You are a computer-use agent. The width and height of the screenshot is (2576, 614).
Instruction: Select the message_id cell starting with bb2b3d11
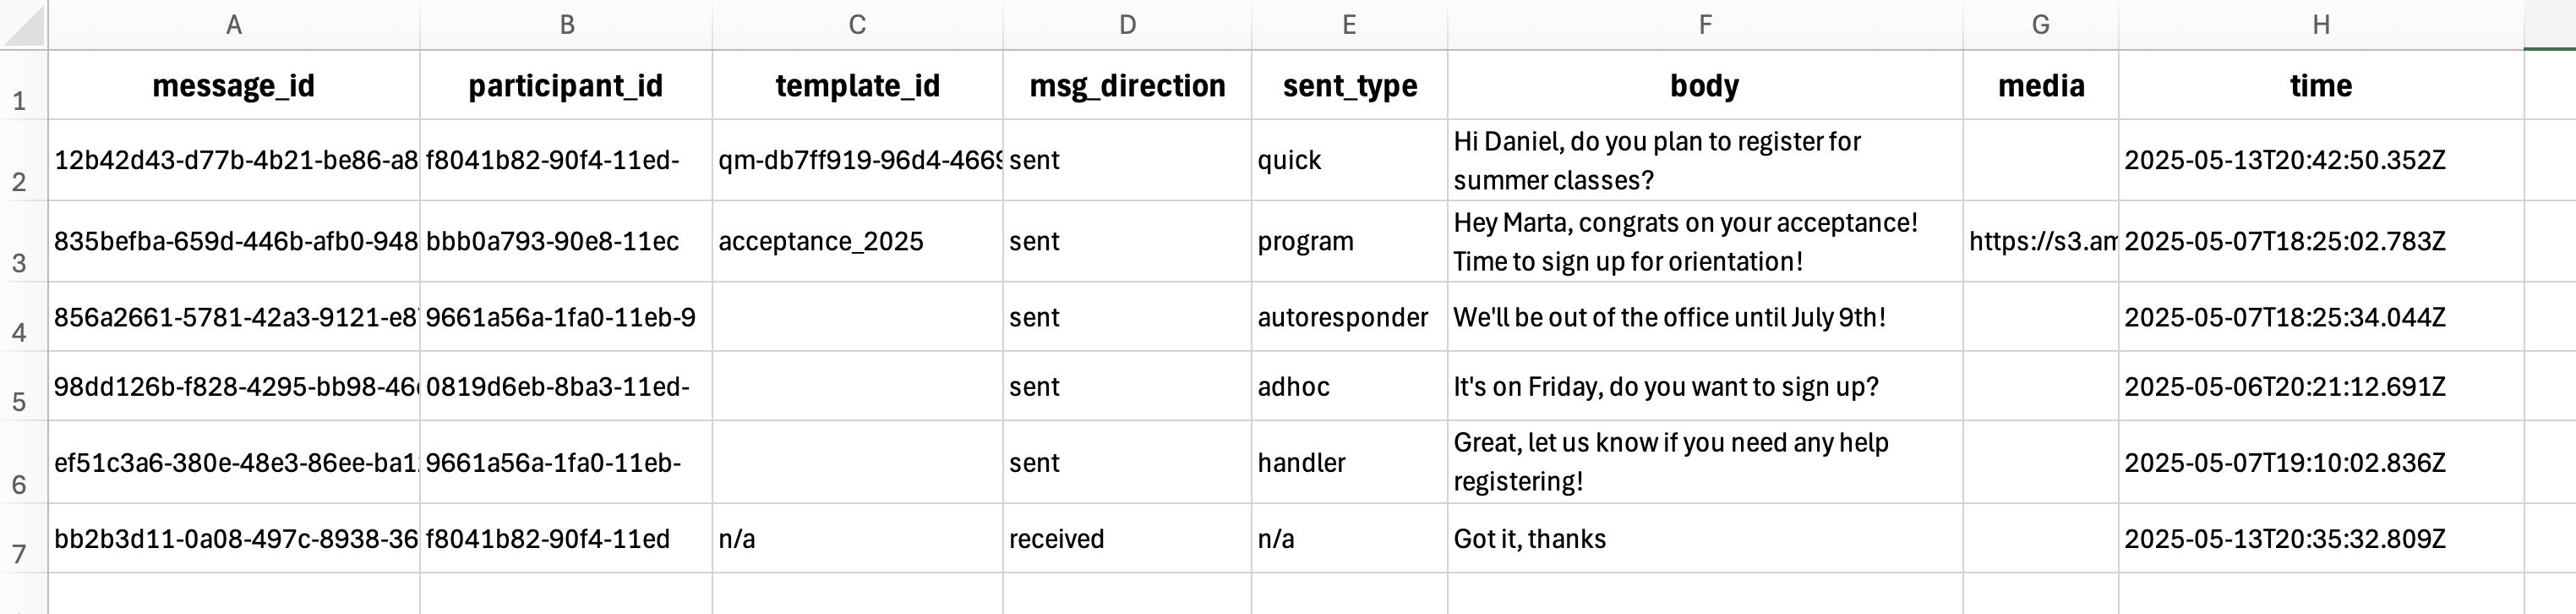[x=234, y=539]
